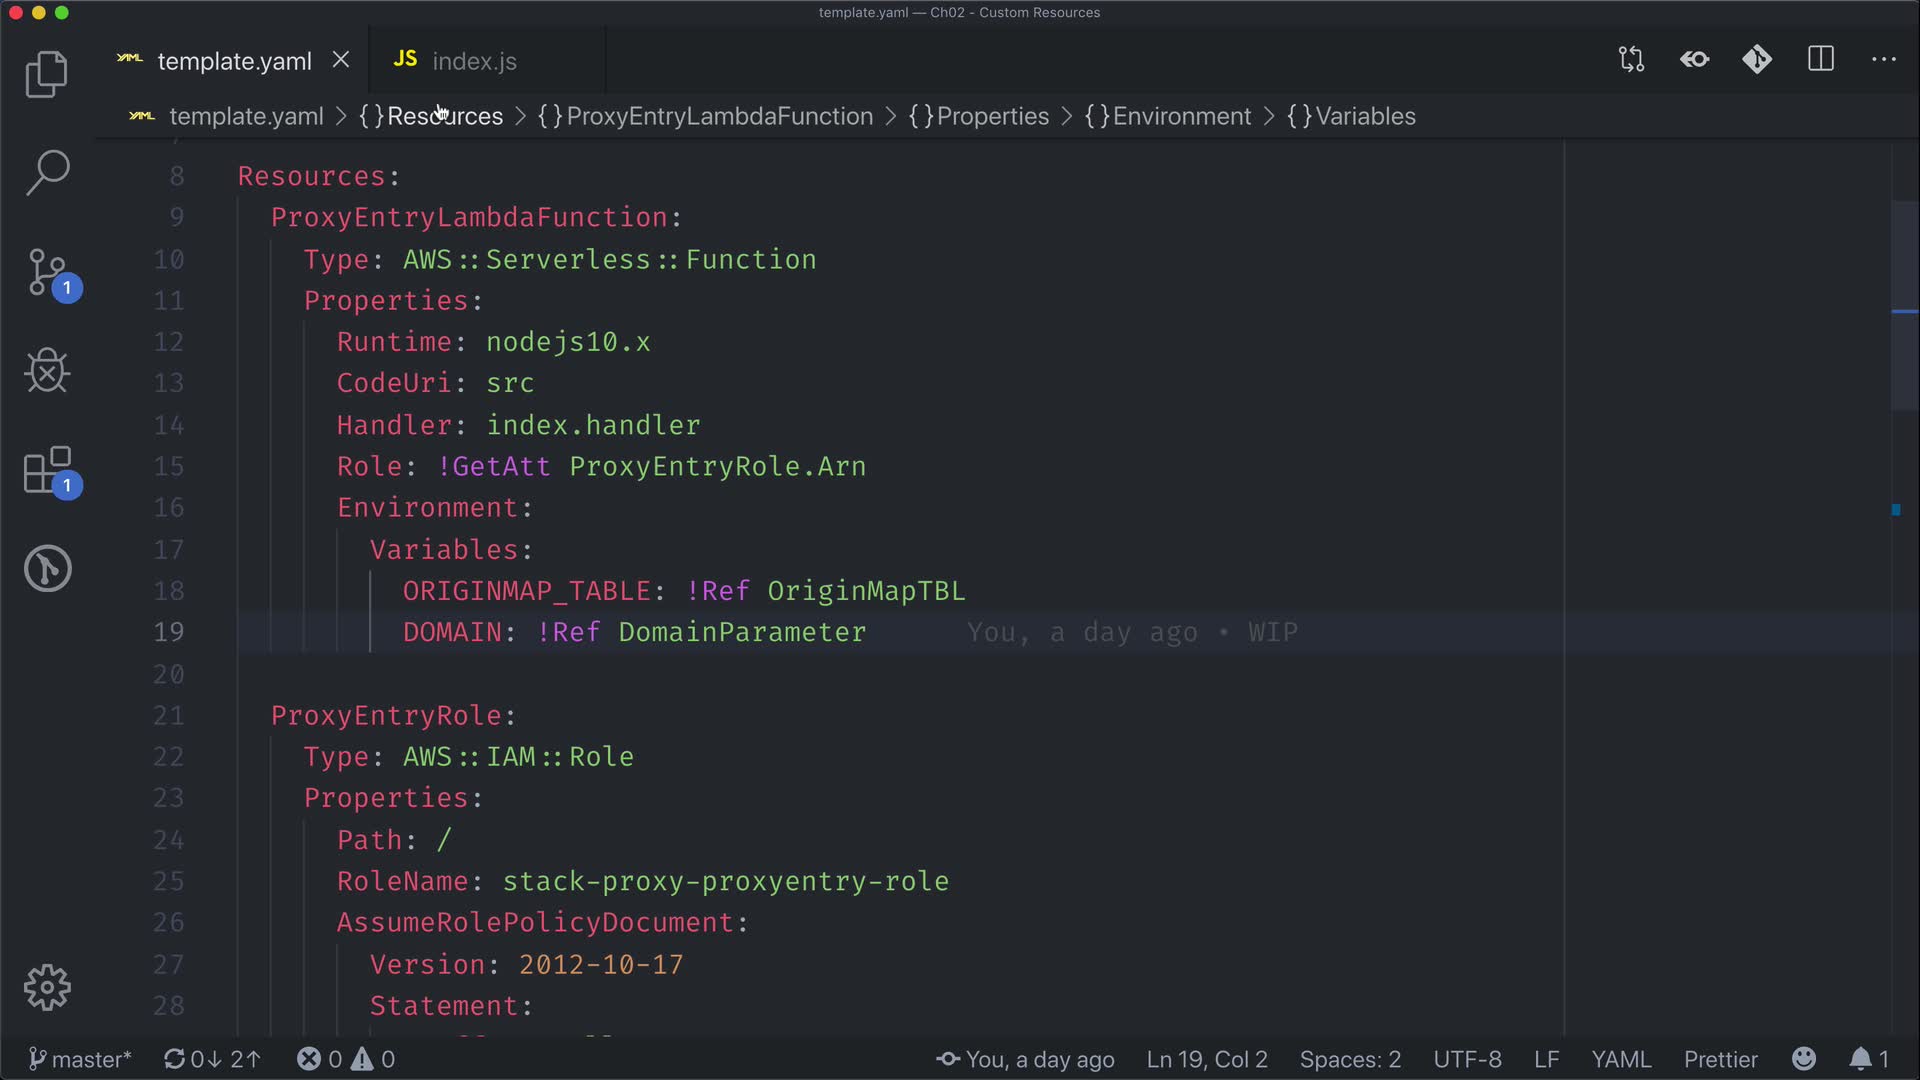Expand the Environment breadcrumb segment
This screenshot has width=1920, height=1080.
click(1180, 117)
